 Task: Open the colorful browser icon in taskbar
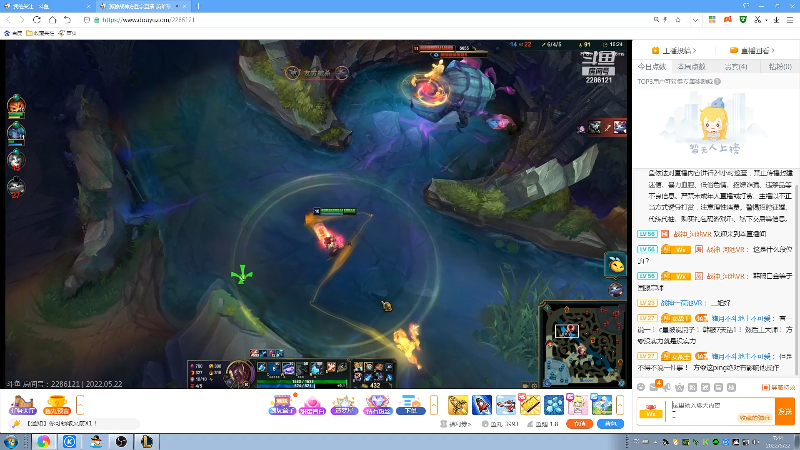[x=43, y=442]
